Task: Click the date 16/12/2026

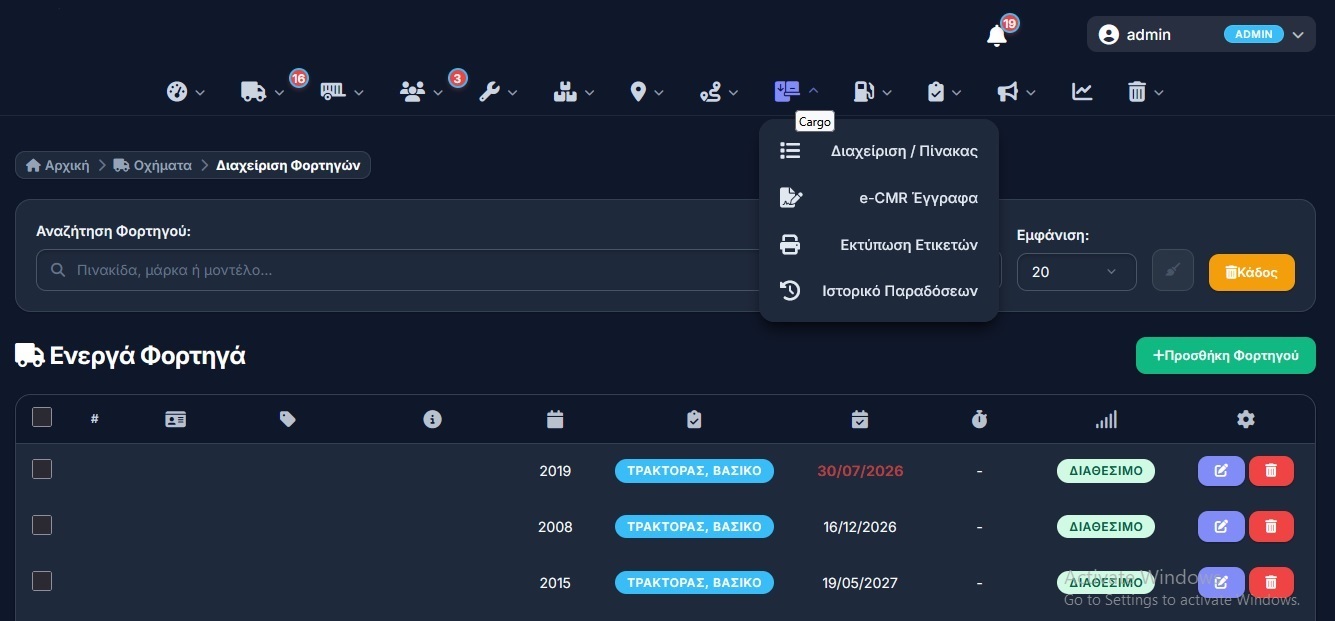Action: click(860, 527)
